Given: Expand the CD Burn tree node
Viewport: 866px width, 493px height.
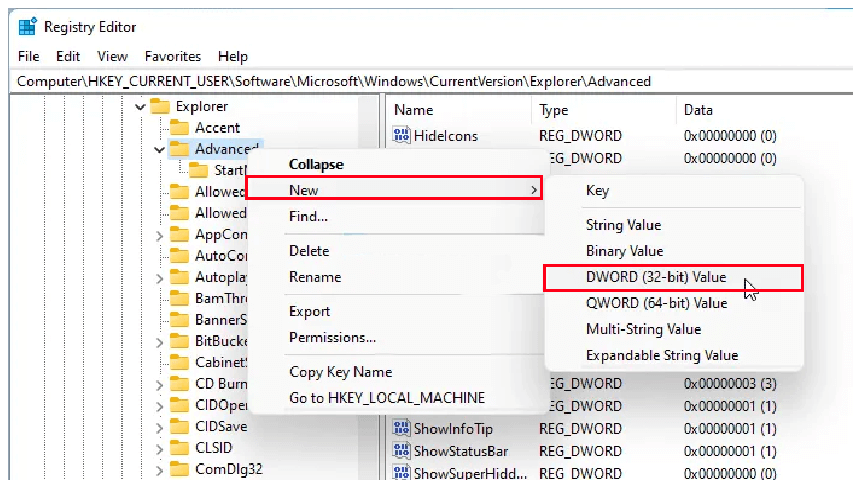Looking at the screenshot, I should (x=159, y=385).
